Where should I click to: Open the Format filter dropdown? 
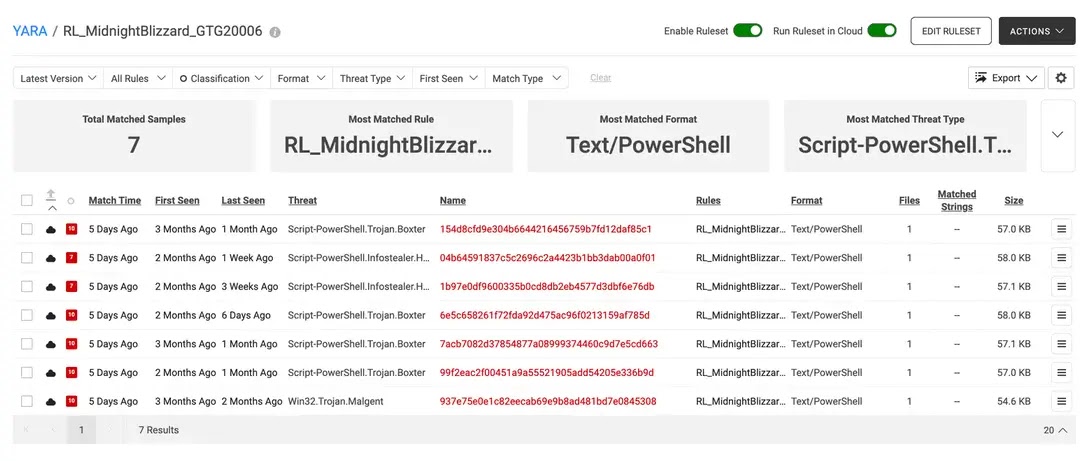click(301, 78)
